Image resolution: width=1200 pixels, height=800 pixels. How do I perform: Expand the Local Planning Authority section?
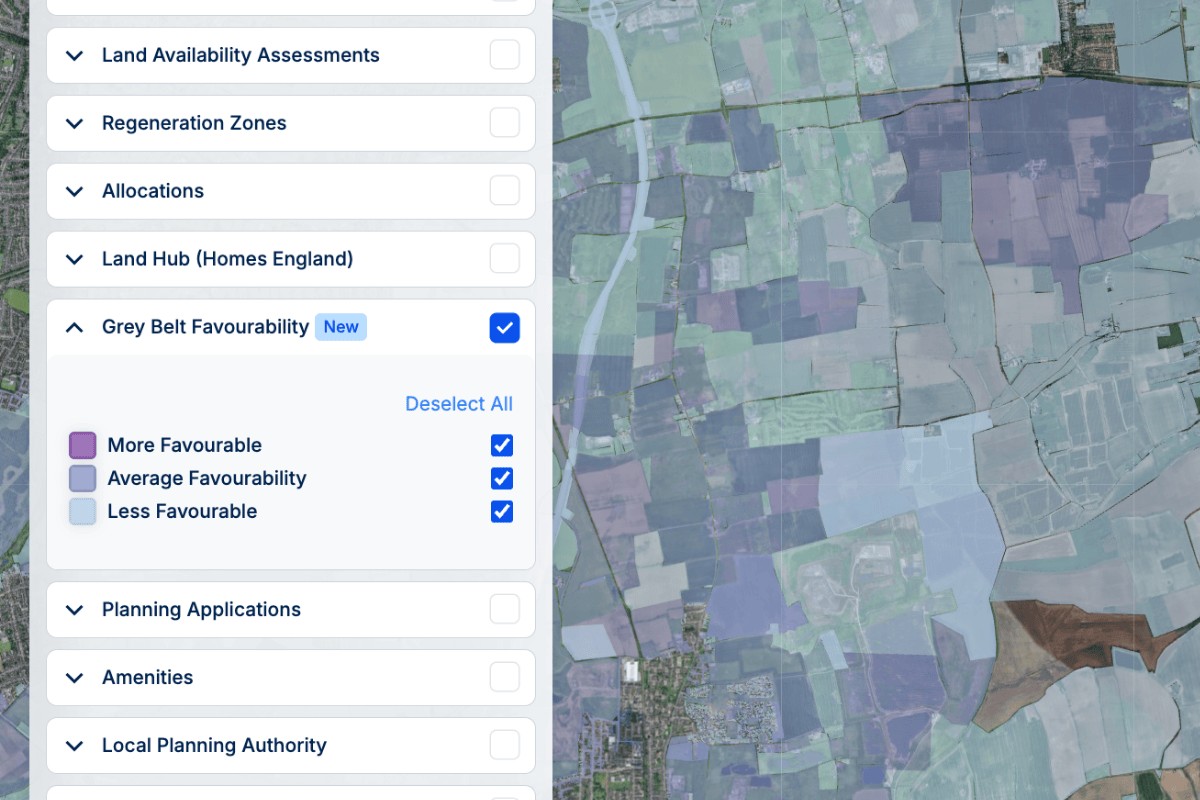[74, 746]
